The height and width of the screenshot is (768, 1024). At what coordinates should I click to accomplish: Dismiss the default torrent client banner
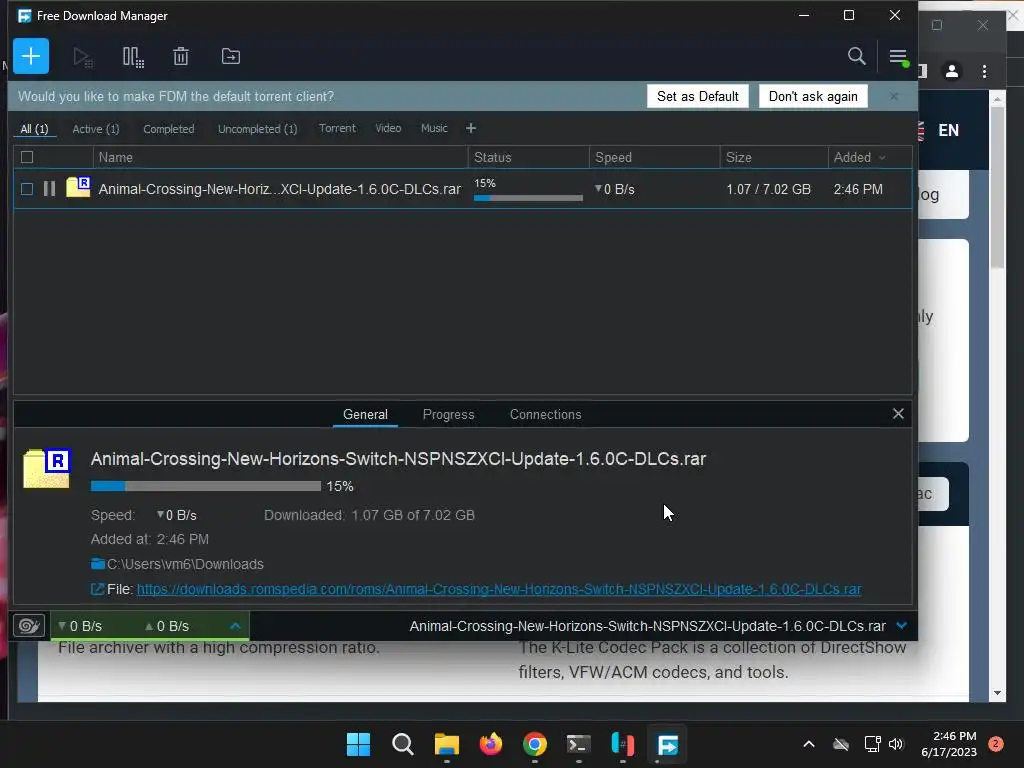tap(894, 96)
